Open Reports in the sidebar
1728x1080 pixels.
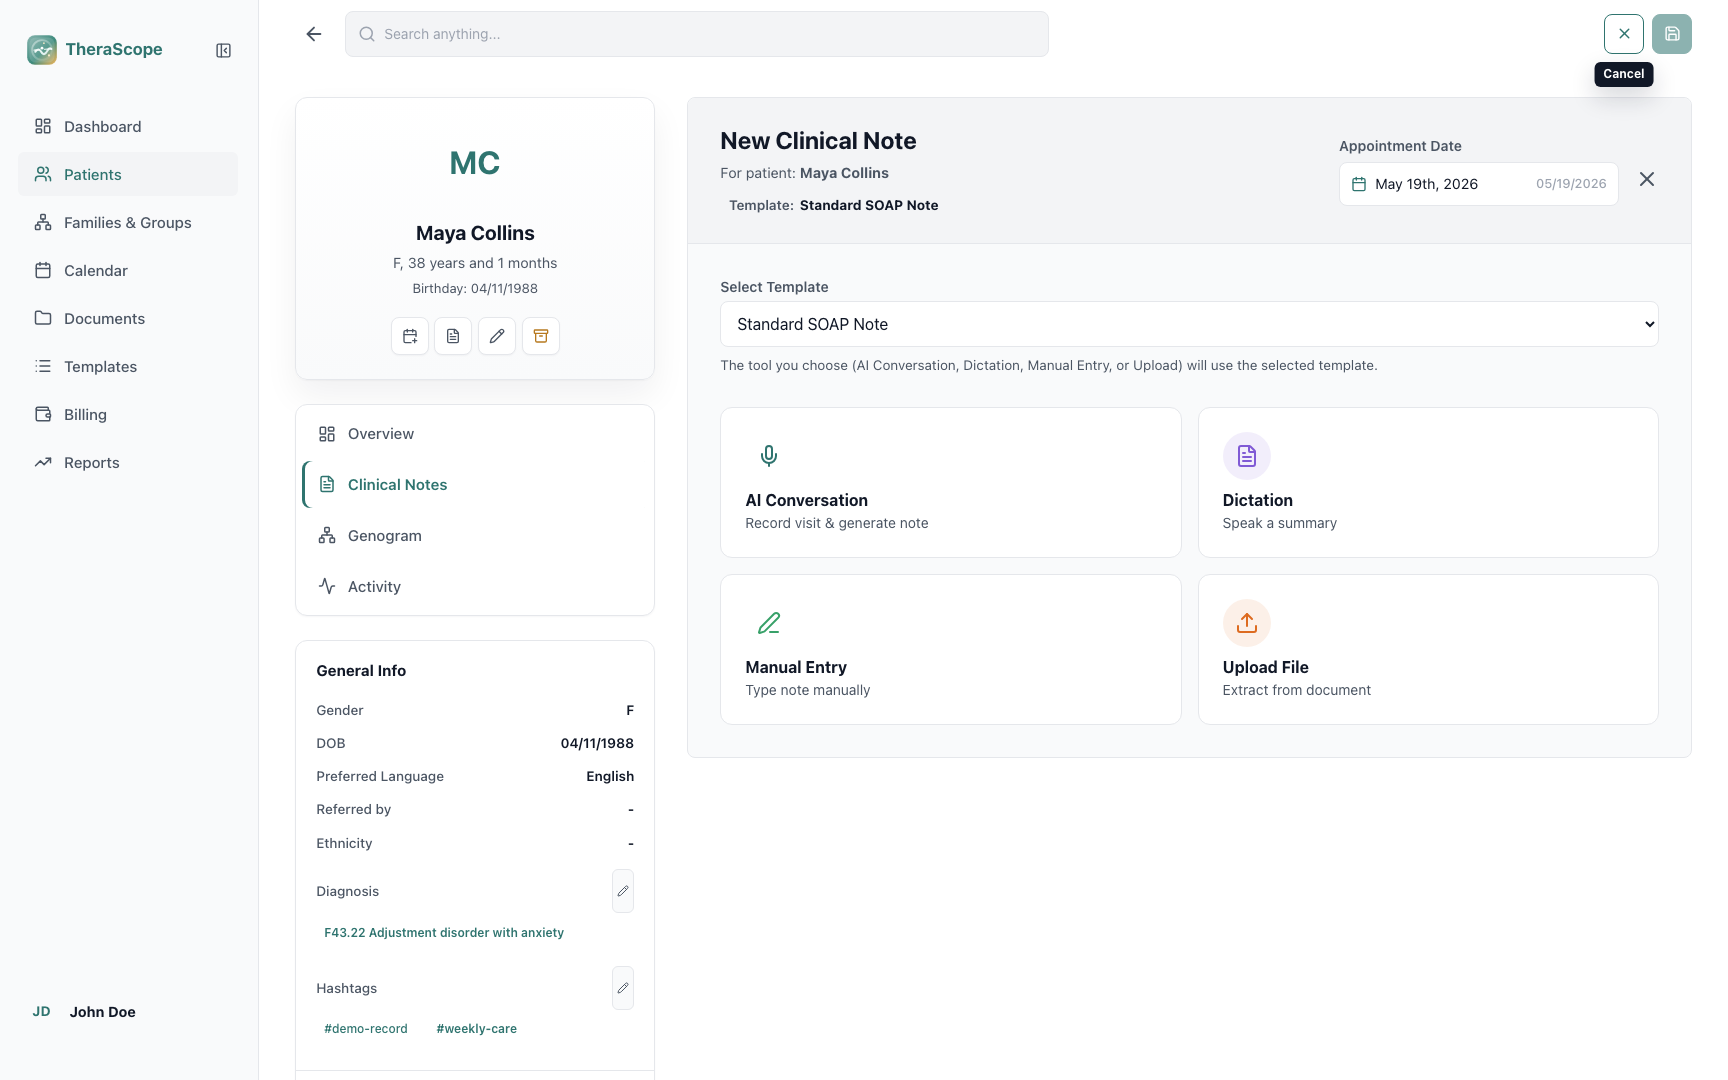(128, 462)
